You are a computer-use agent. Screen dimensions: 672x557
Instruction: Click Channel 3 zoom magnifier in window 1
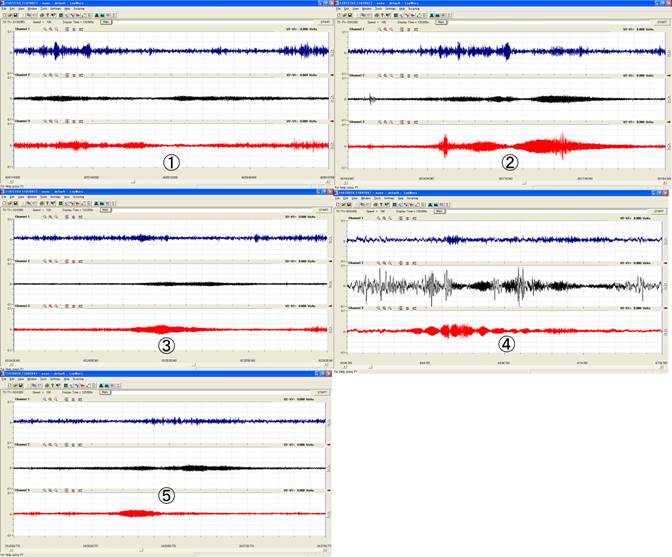[x=45, y=121]
